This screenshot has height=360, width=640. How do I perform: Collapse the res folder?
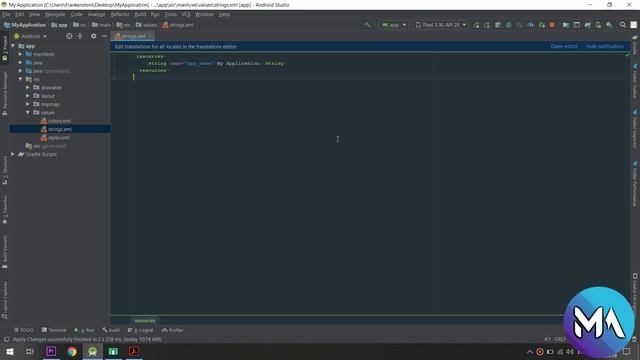coord(20,79)
